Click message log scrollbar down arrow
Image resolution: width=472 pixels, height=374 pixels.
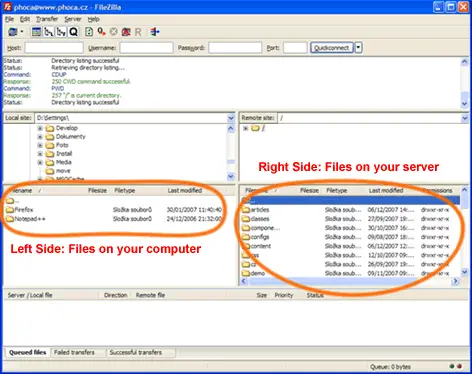coord(465,104)
